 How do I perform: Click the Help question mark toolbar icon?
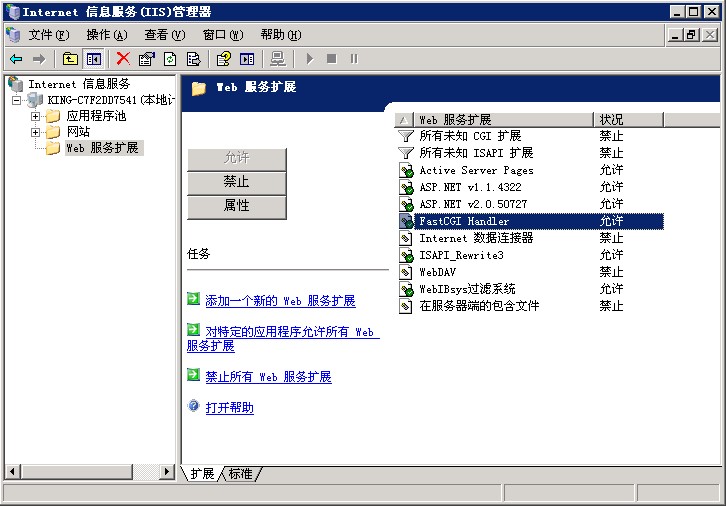224,59
